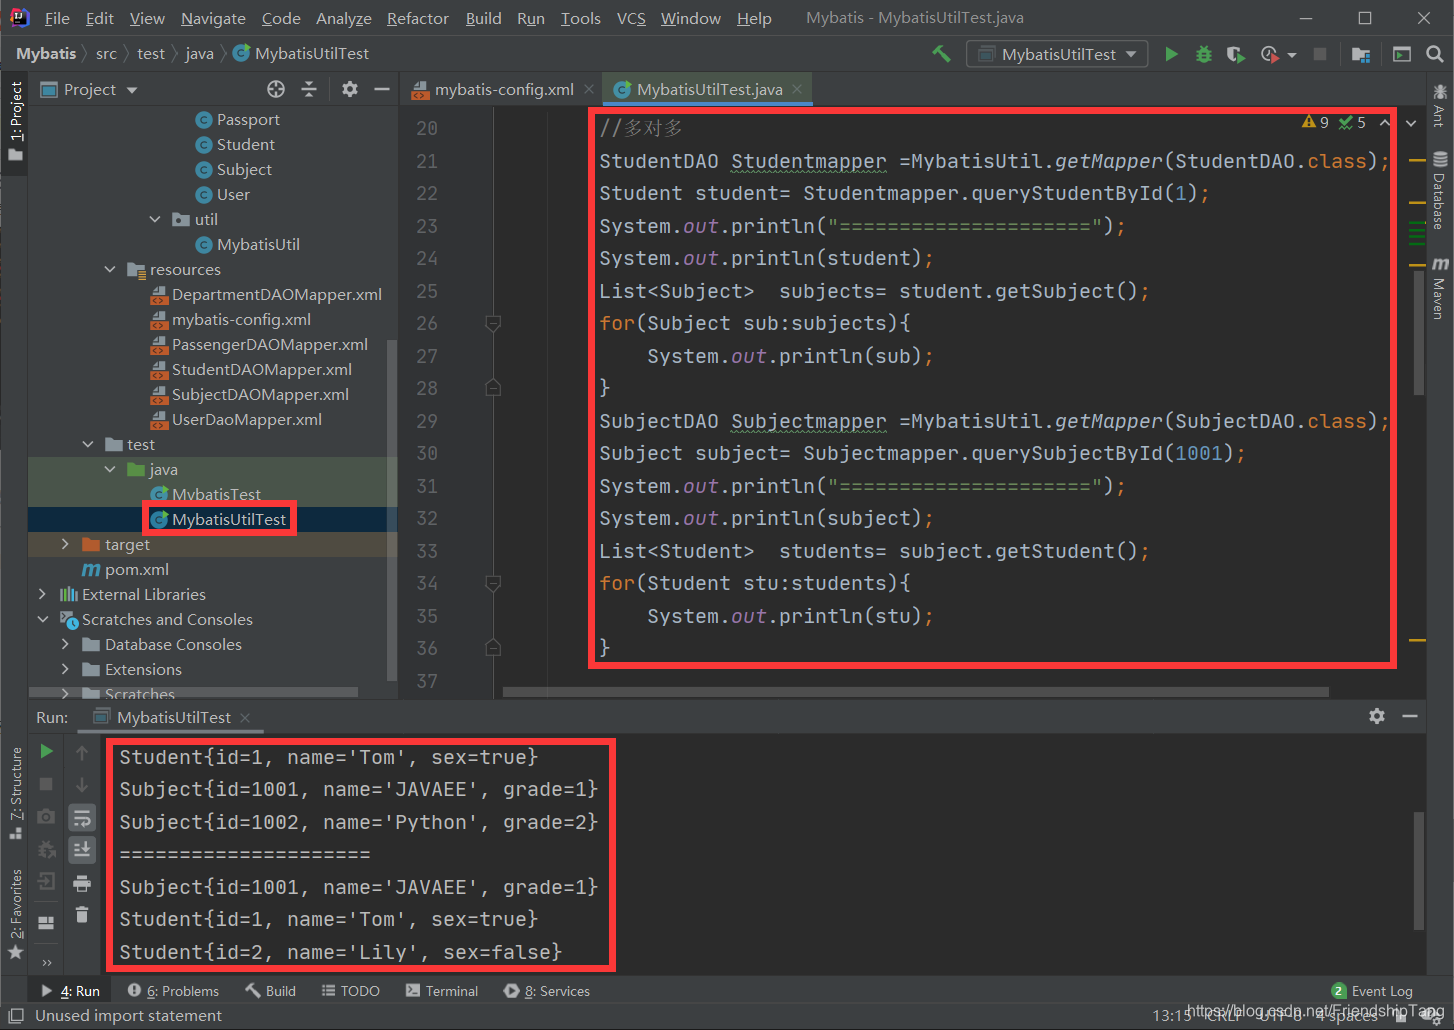Open the Maven tool window
This screenshot has height=1030, width=1454.
pos(1439,288)
